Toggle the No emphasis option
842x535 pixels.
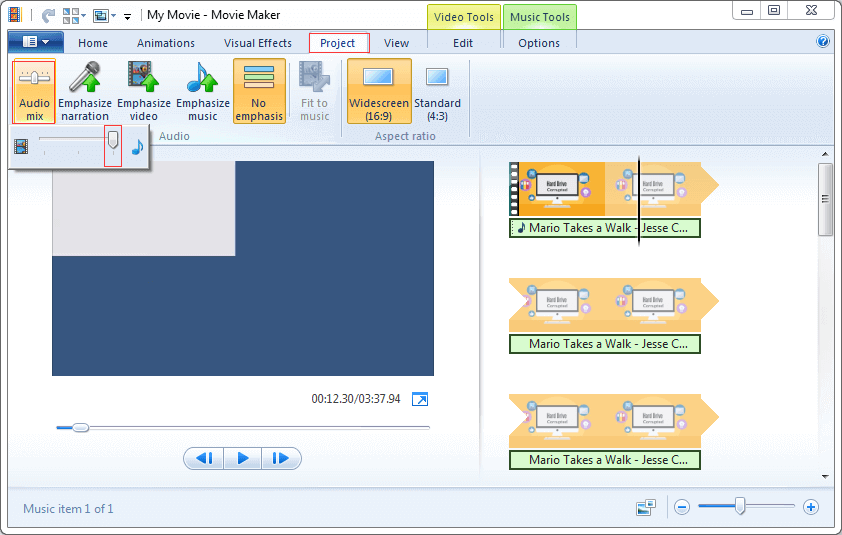pyautogui.click(x=259, y=90)
